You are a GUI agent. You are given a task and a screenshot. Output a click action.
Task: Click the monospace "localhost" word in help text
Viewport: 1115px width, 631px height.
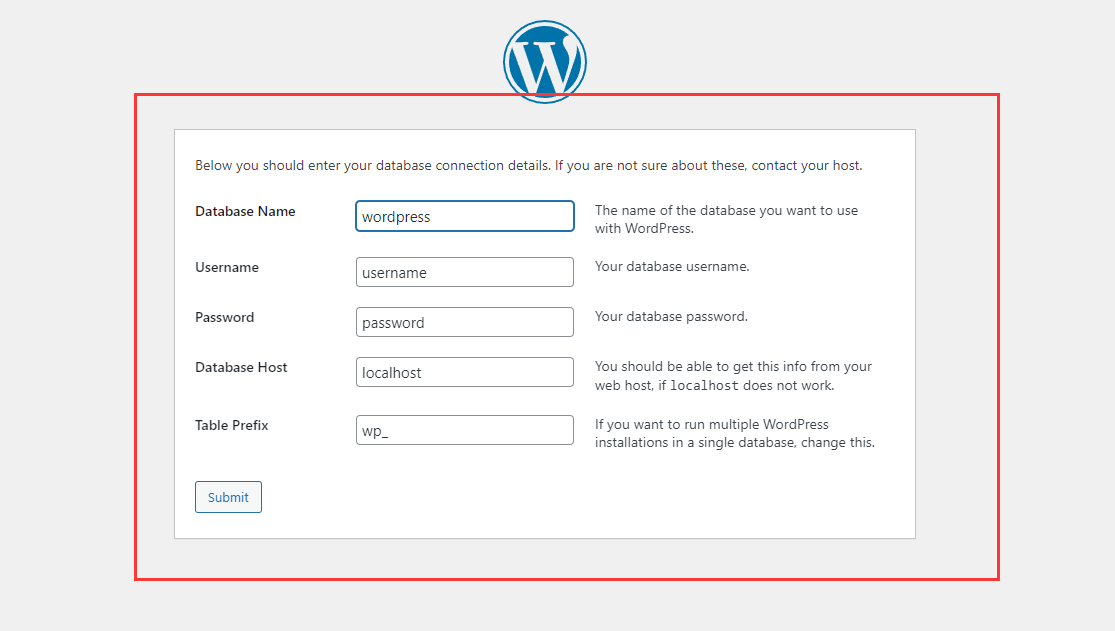point(704,386)
